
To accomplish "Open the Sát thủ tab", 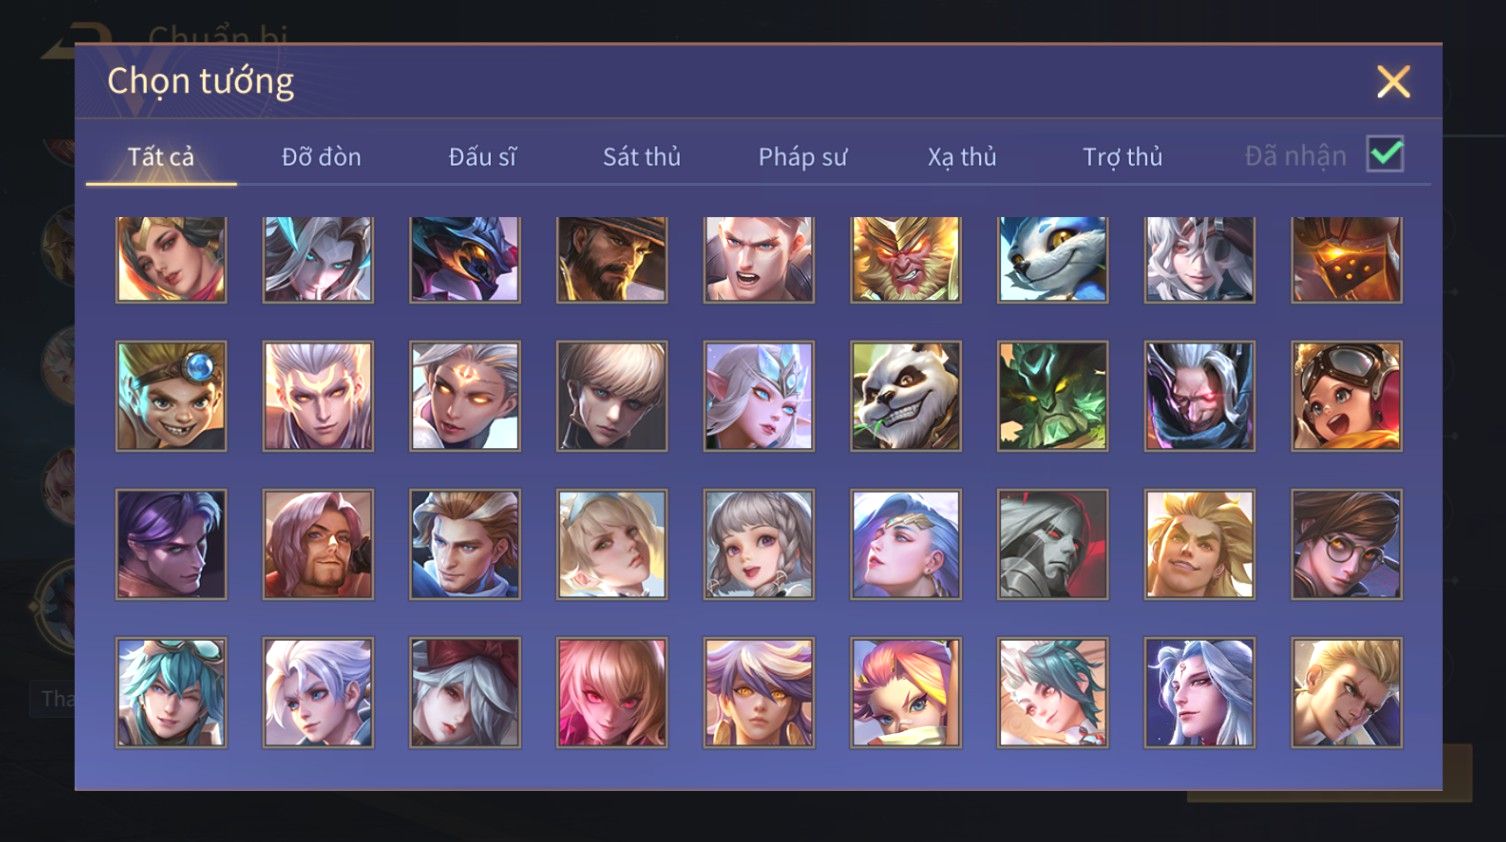I will click(x=642, y=157).
